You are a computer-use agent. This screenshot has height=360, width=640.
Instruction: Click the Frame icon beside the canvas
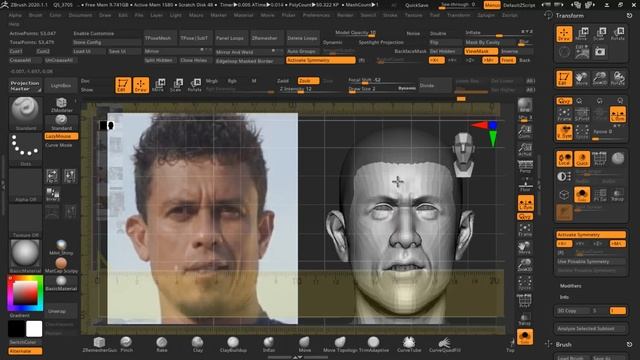pyautogui.click(x=525, y=230)
